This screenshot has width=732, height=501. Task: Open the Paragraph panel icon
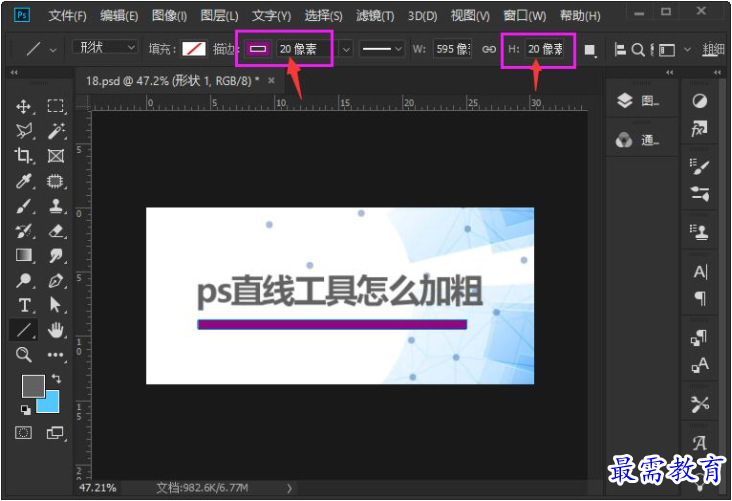(x=700, y=298)
